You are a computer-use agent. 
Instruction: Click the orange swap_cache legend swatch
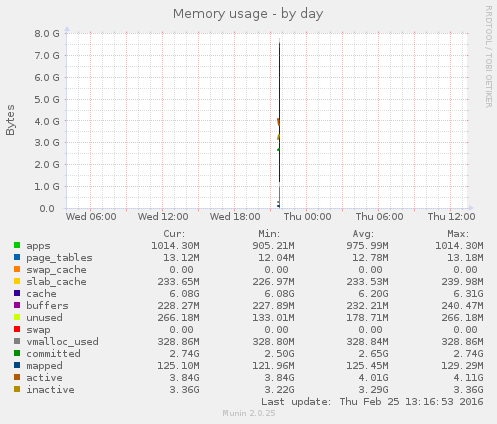pyautogui.click(x=17, y=269)
